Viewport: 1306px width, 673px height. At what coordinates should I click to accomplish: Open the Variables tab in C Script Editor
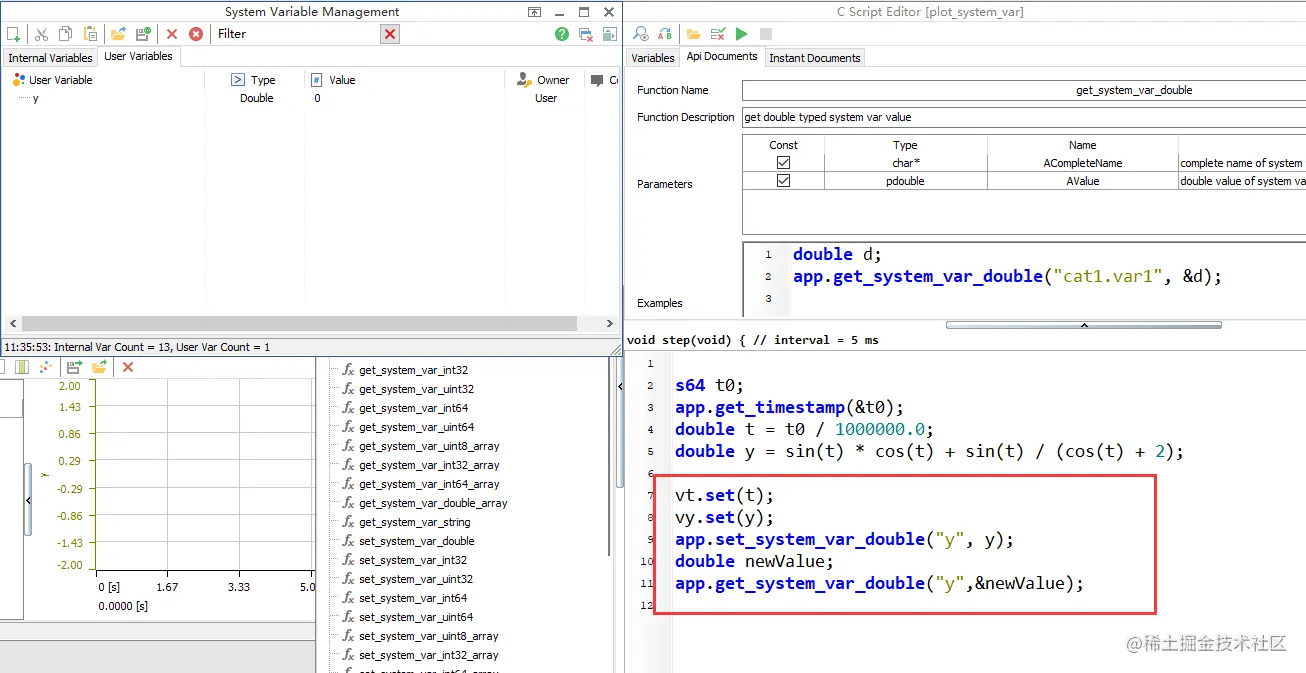[x=653, y=58]
